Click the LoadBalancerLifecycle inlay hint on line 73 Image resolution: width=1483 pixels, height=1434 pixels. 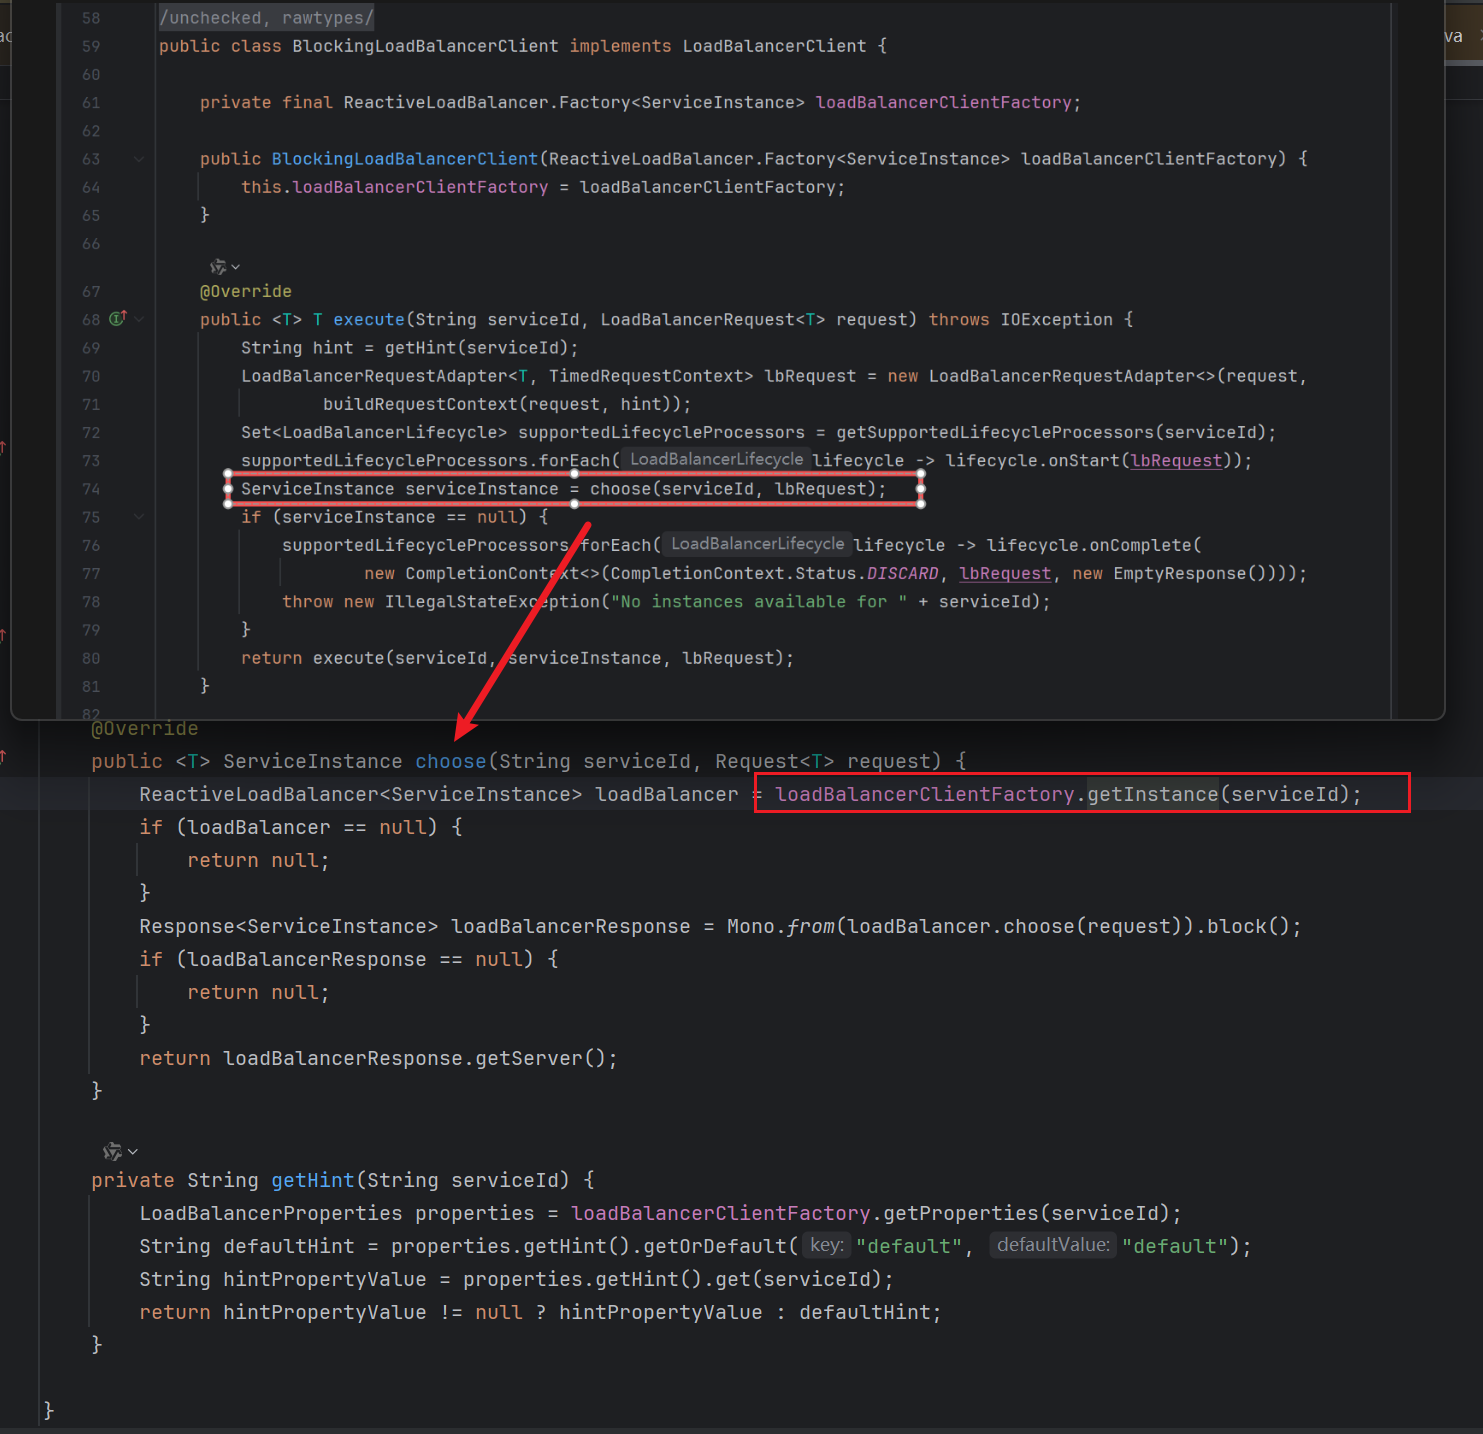point(716,460)
